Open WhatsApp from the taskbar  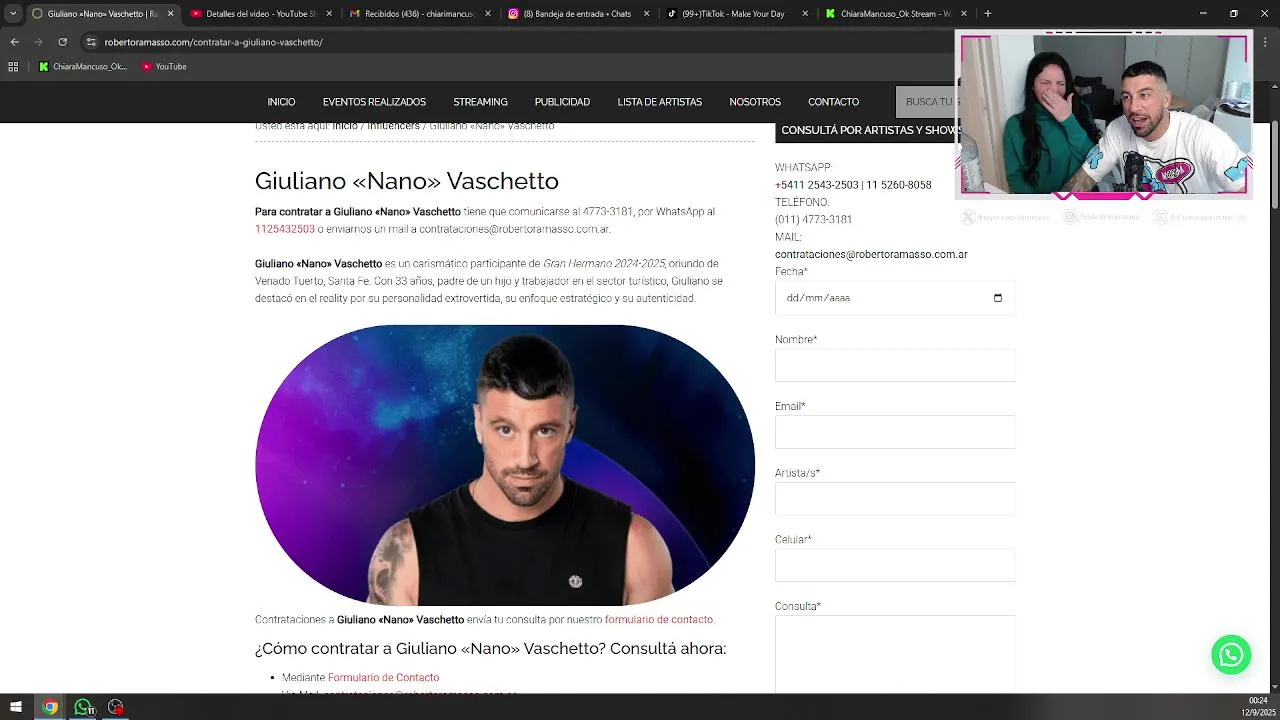(x=83, y=707)
